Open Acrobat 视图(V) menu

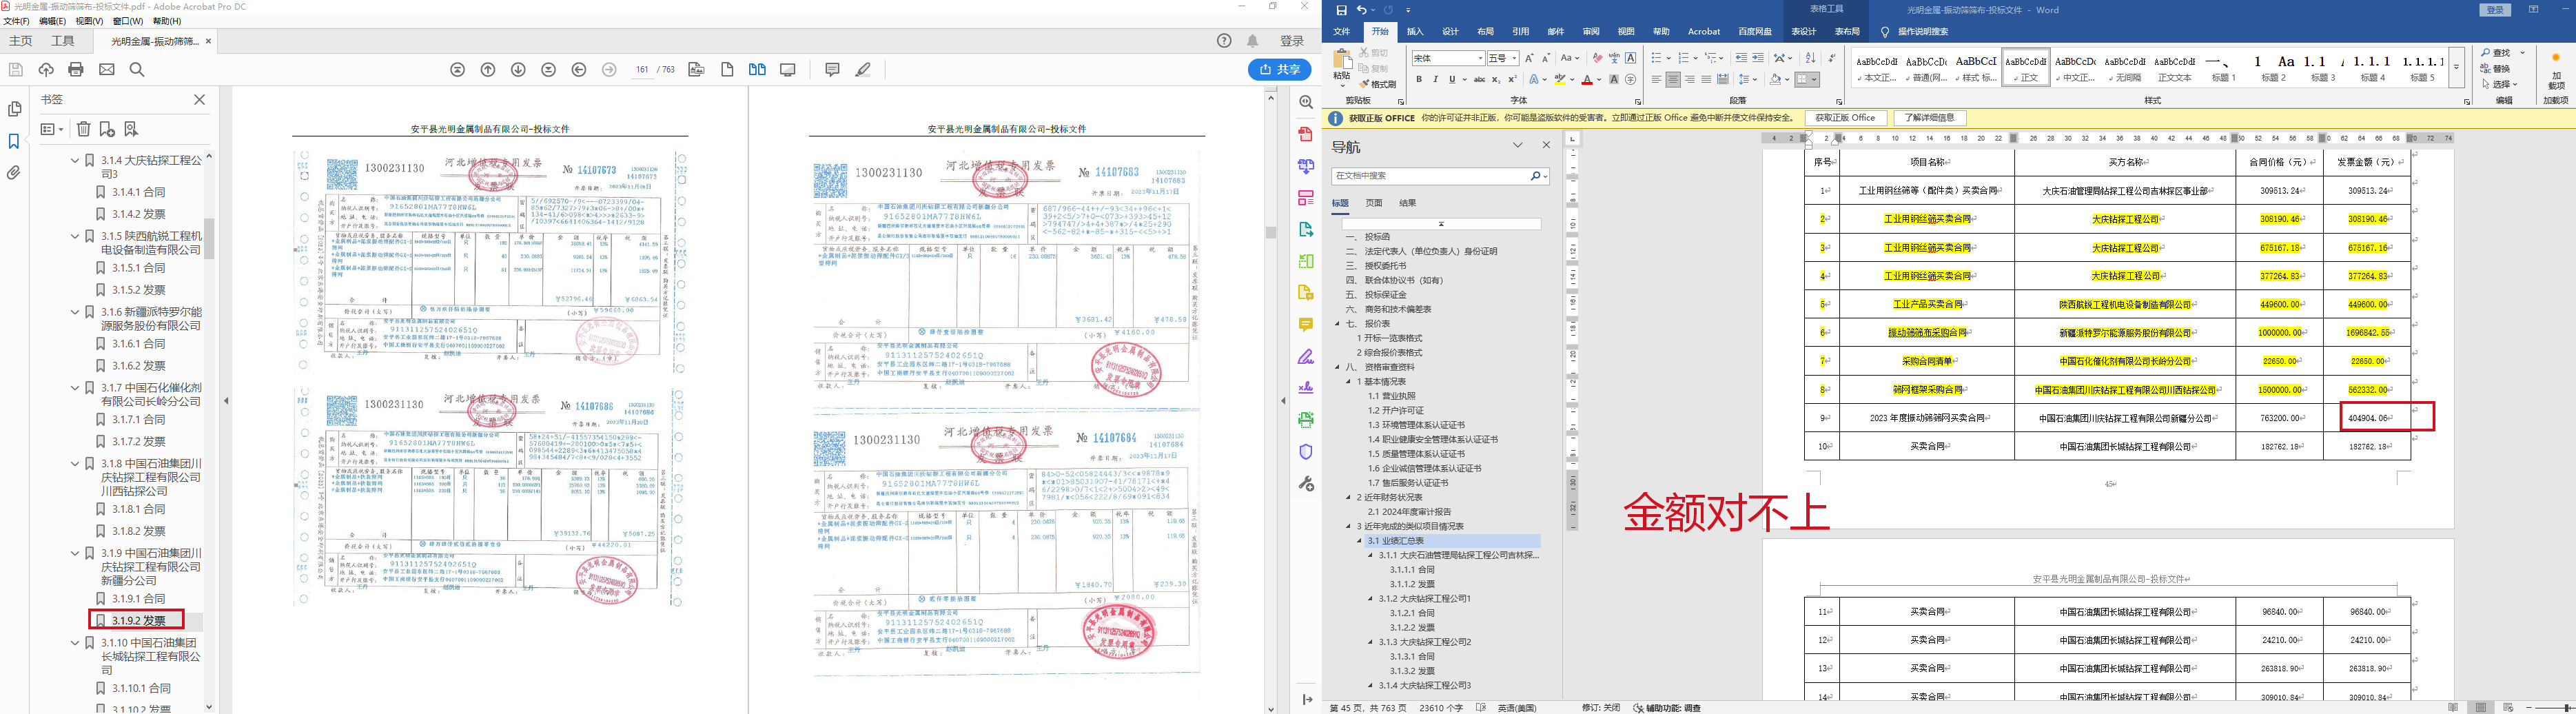89,21
